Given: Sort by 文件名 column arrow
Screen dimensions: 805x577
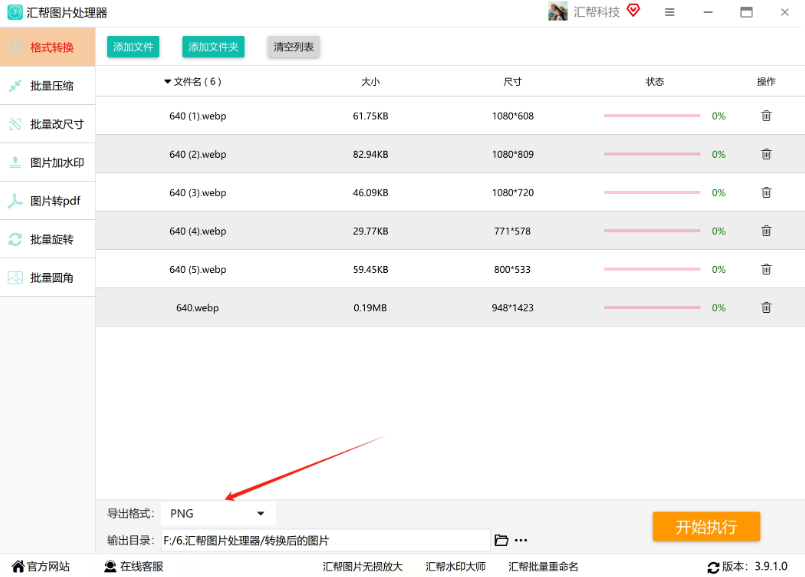Looking at the screenshot, I should click(x=167, y=82).
